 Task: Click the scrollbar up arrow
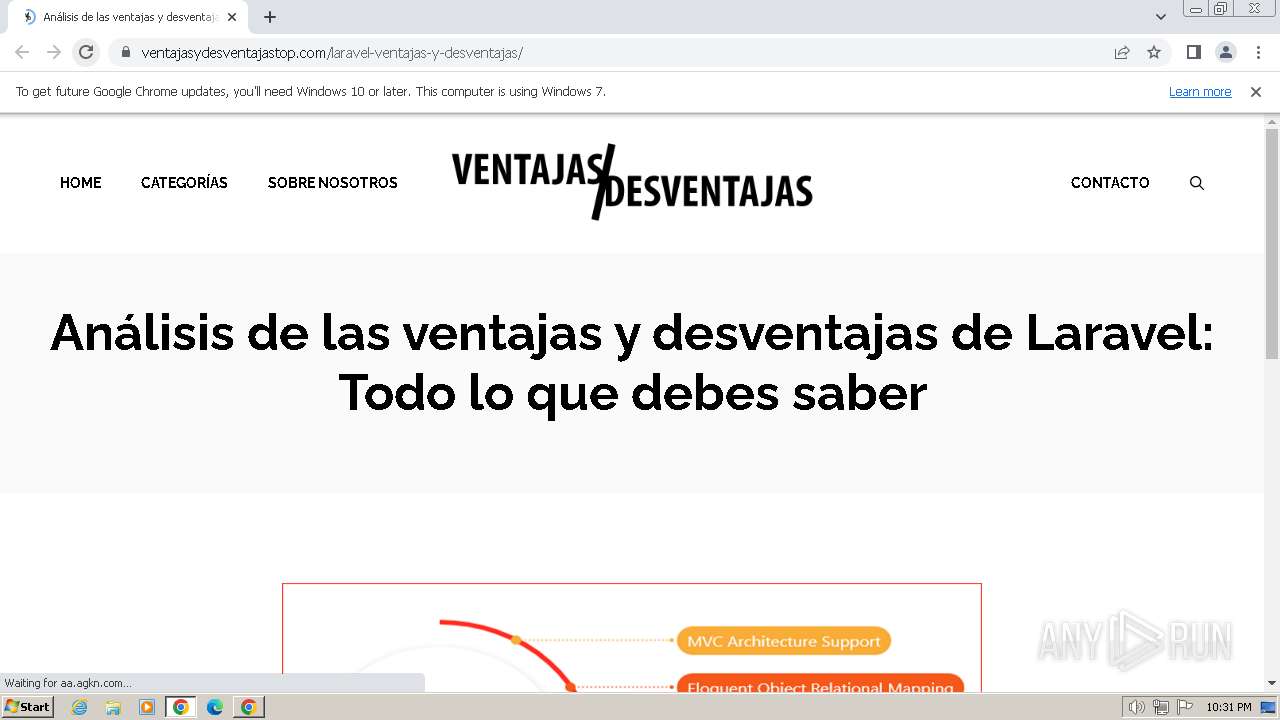[x=1272, y=121]
